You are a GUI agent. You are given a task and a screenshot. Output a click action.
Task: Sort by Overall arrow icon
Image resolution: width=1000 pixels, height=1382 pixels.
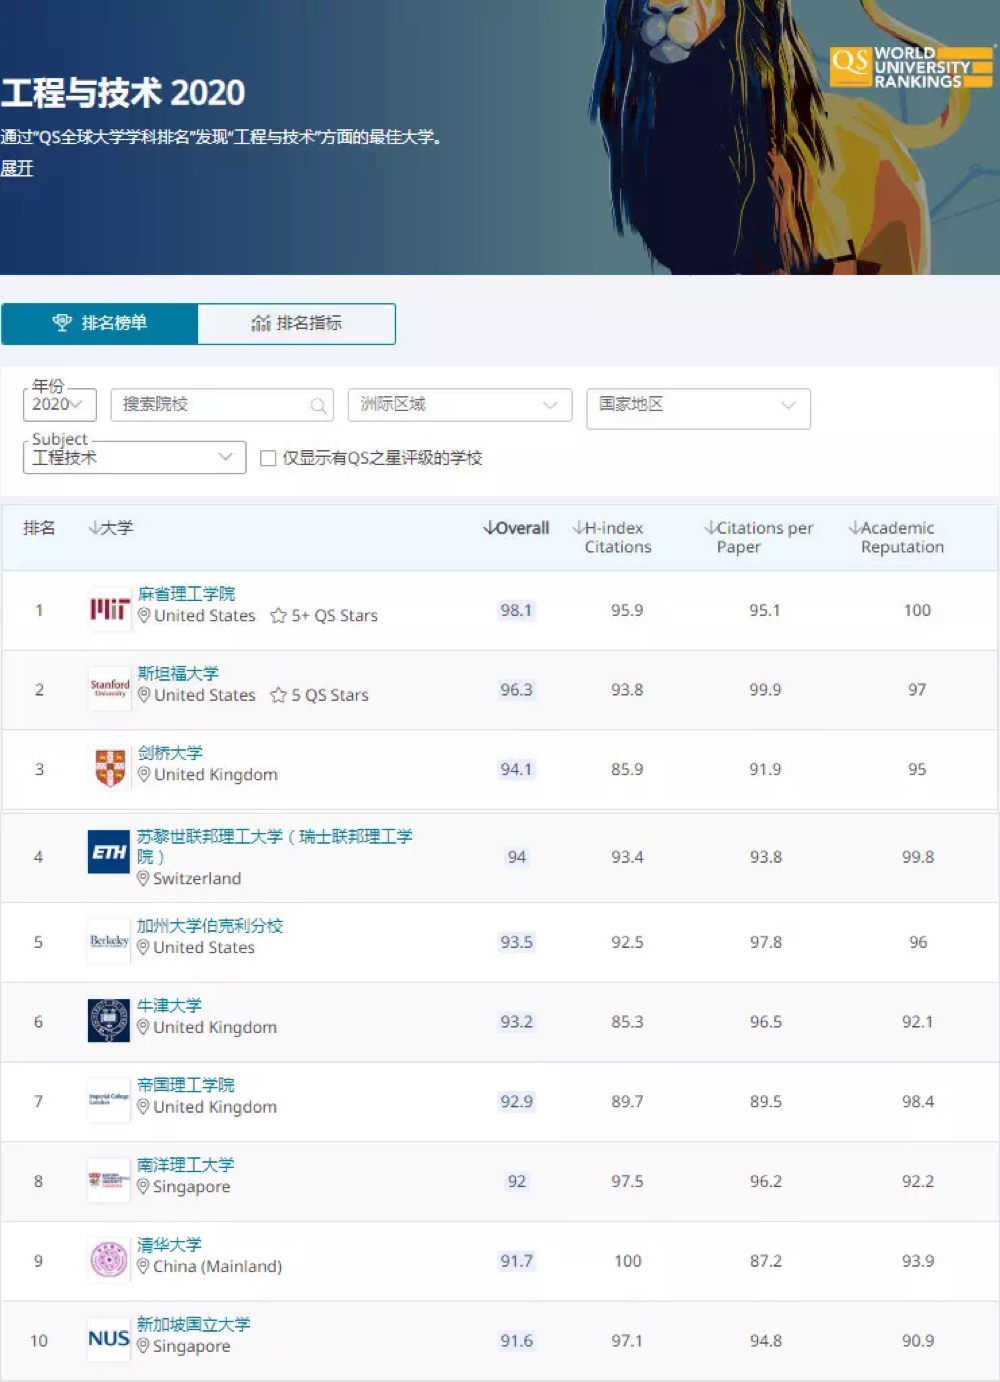pos(489,527)
